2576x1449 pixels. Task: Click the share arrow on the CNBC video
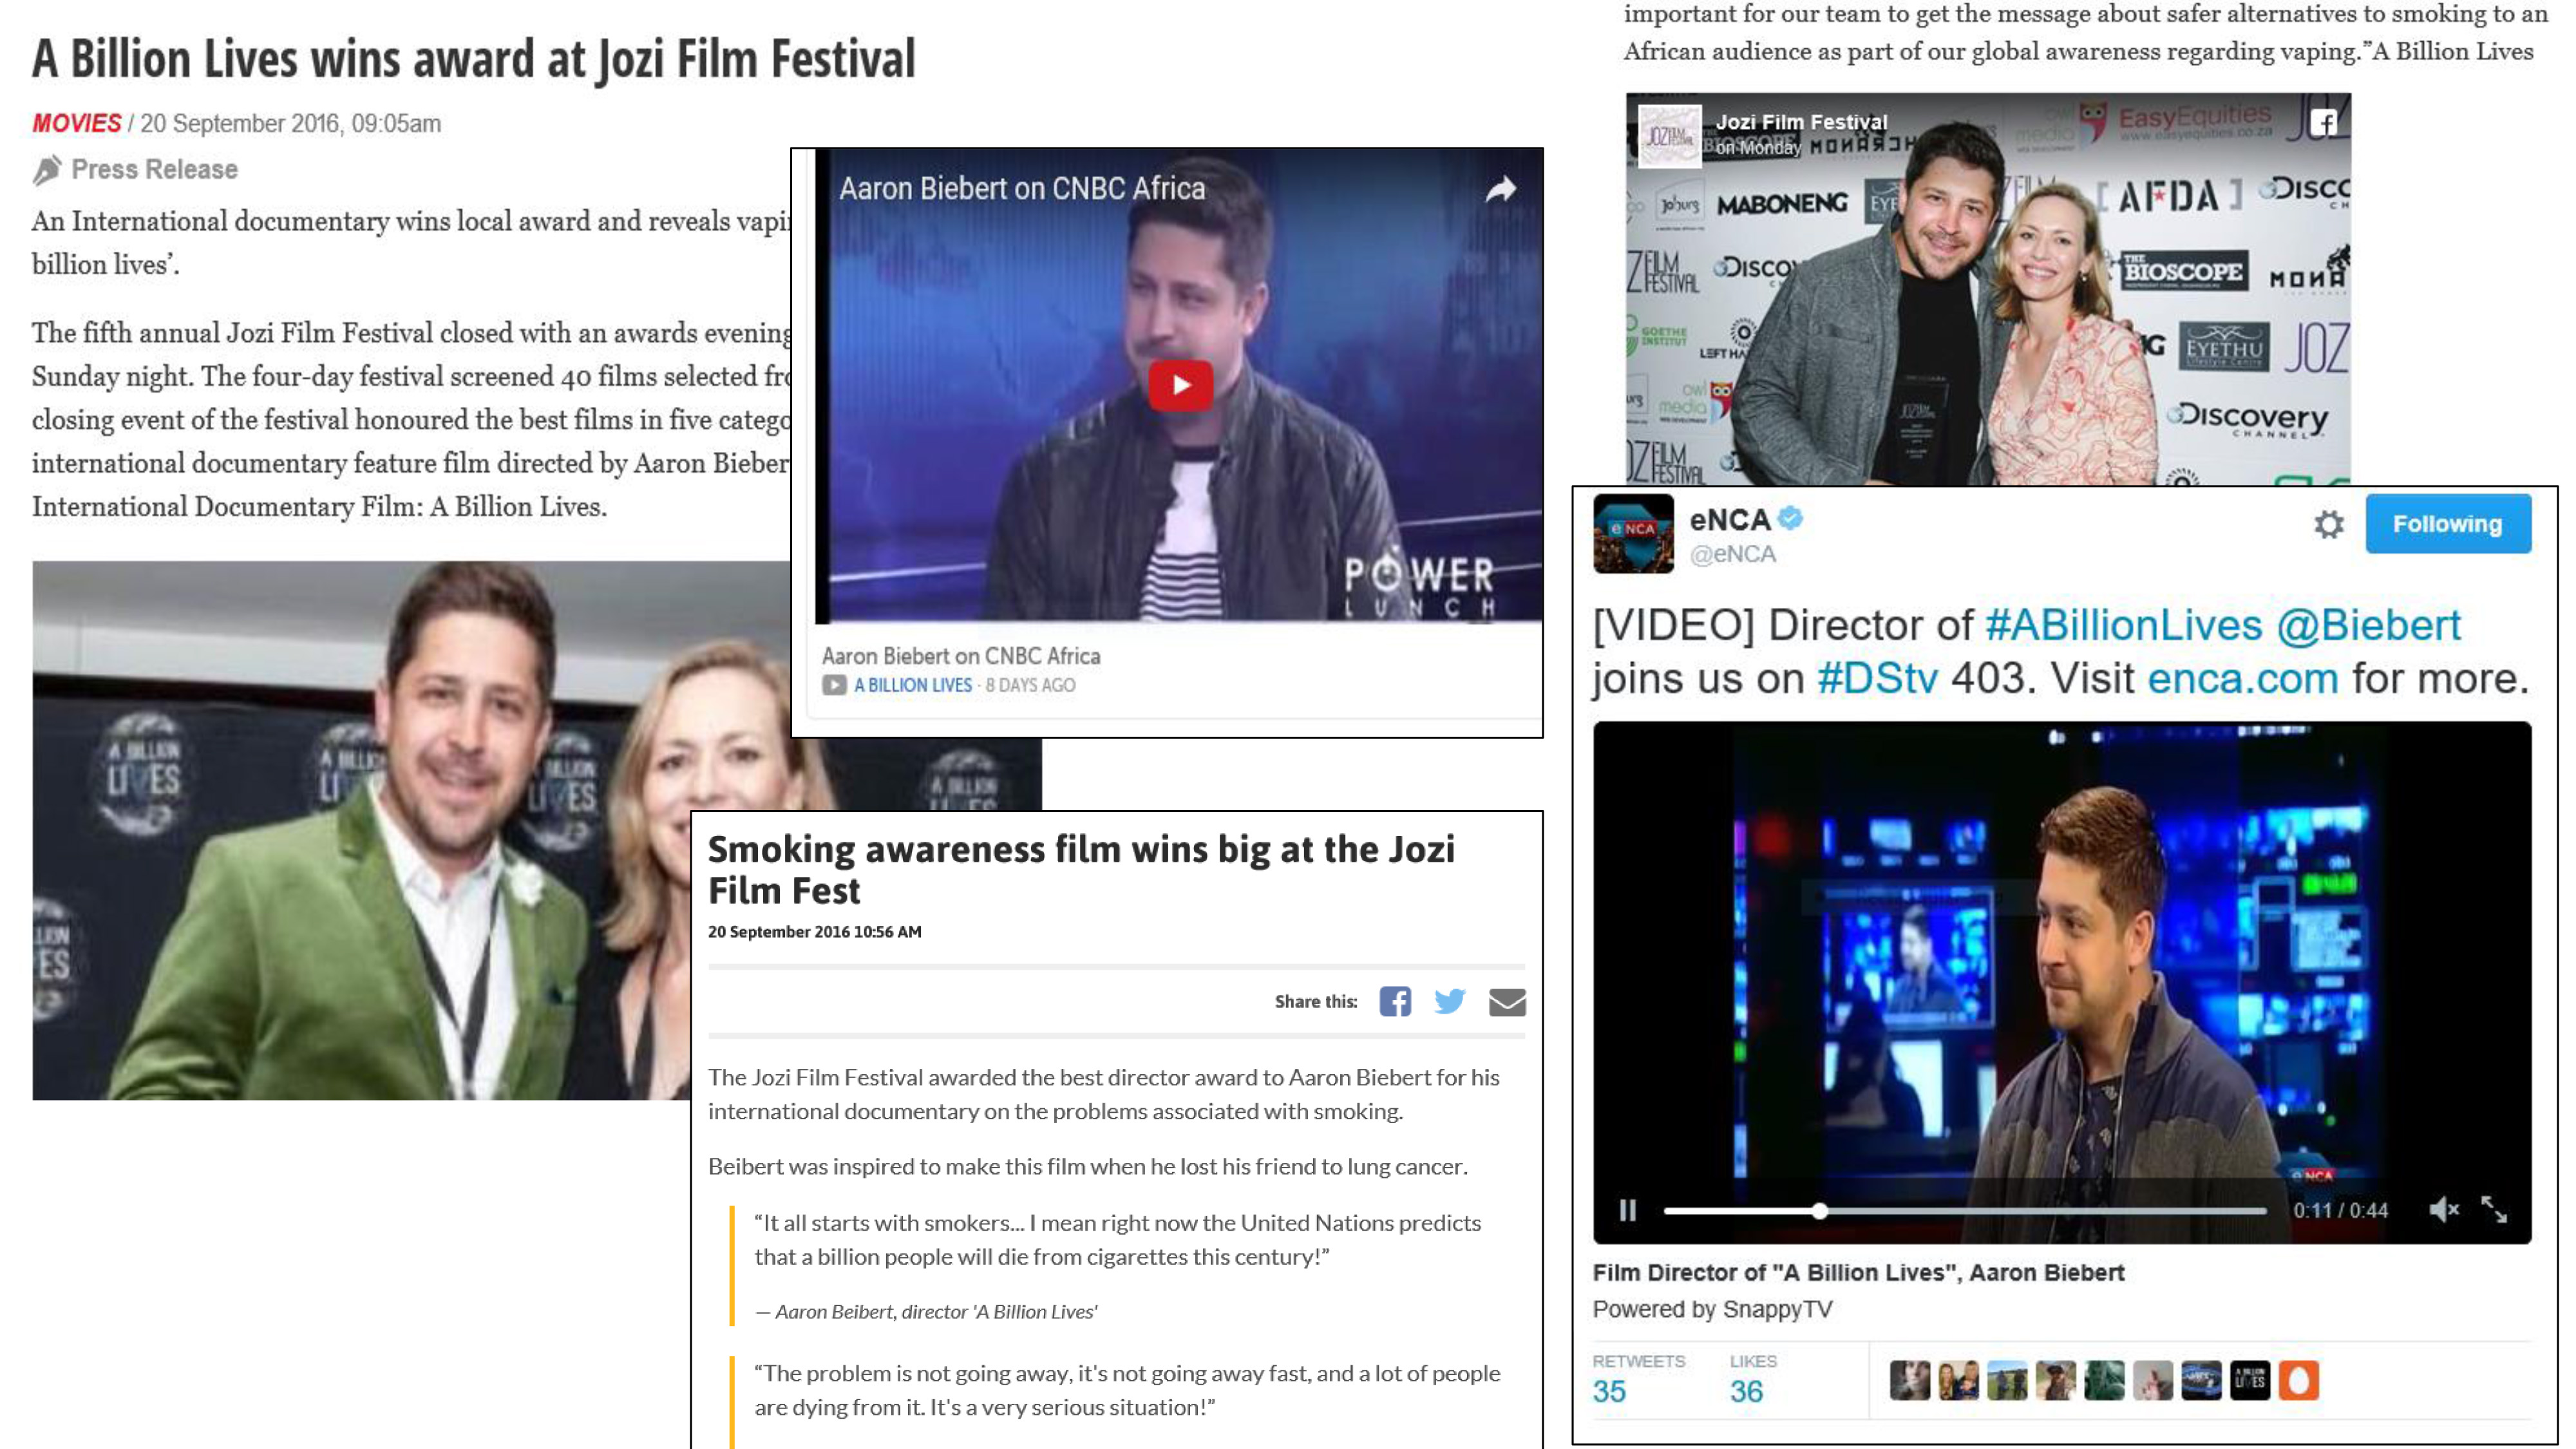(1500, 189)
